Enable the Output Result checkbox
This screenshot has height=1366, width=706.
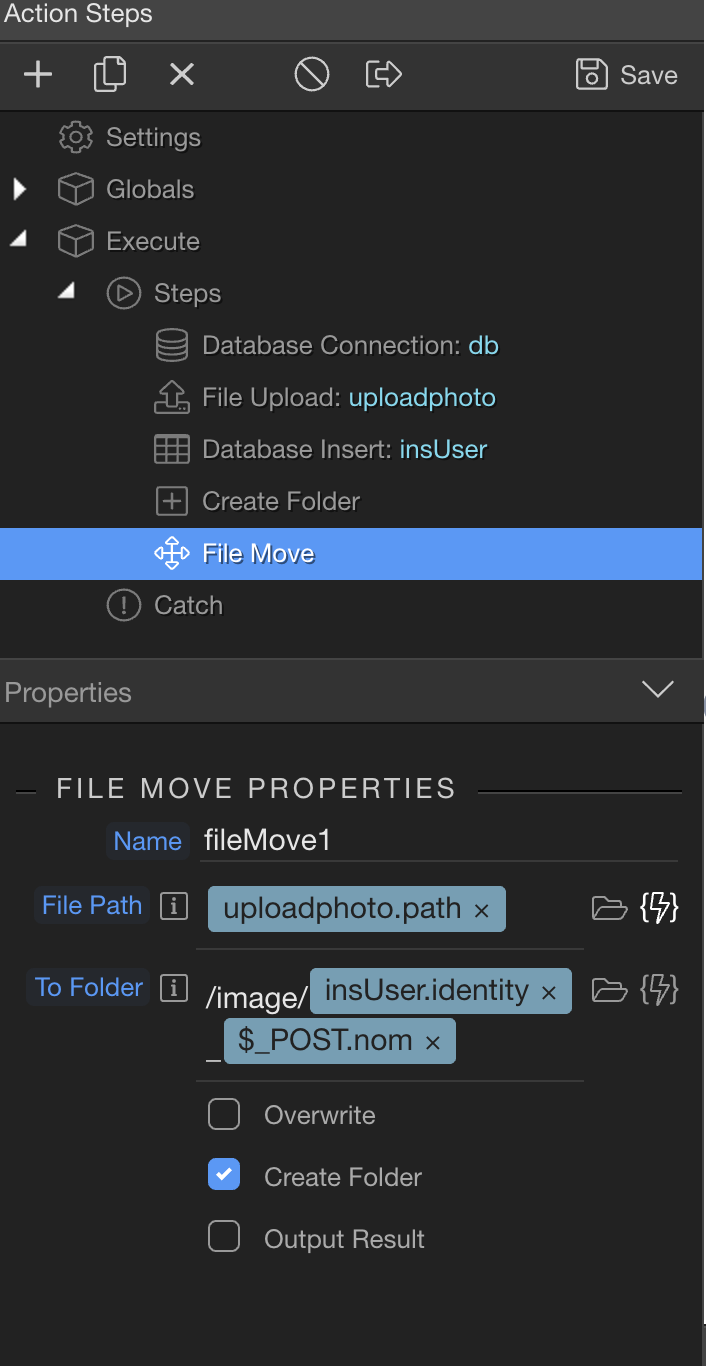(224, 1238)
